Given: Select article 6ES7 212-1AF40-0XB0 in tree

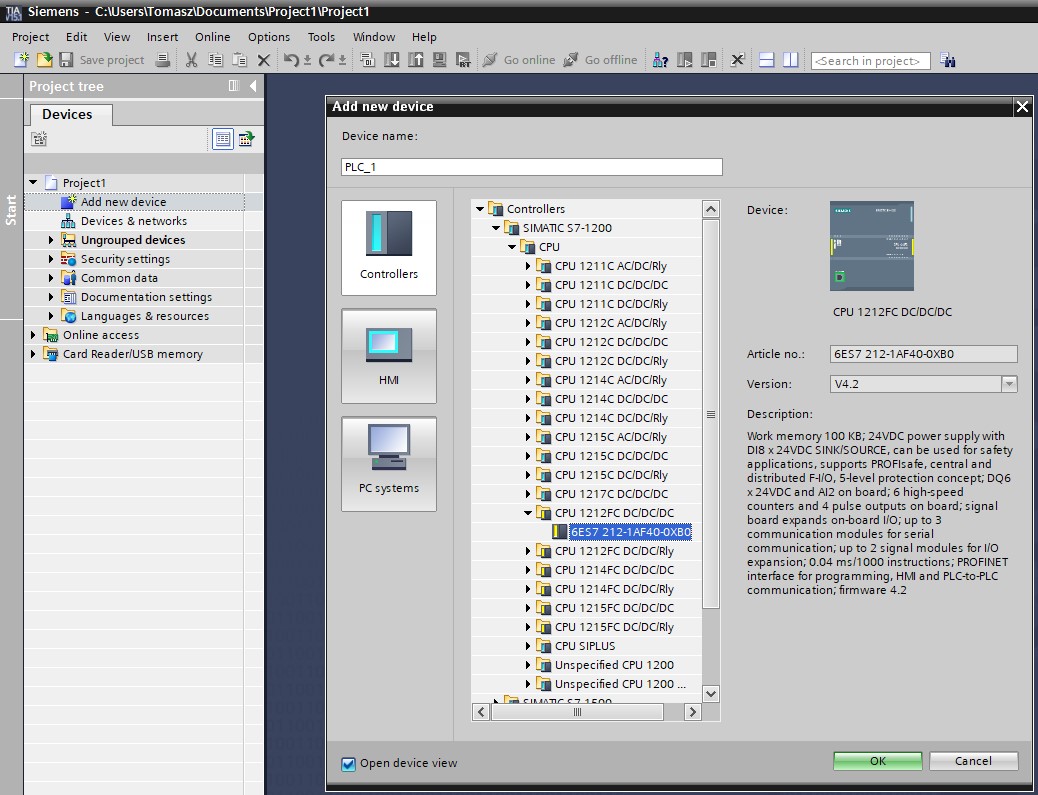Looking at the screenshot, I should 631,532.
